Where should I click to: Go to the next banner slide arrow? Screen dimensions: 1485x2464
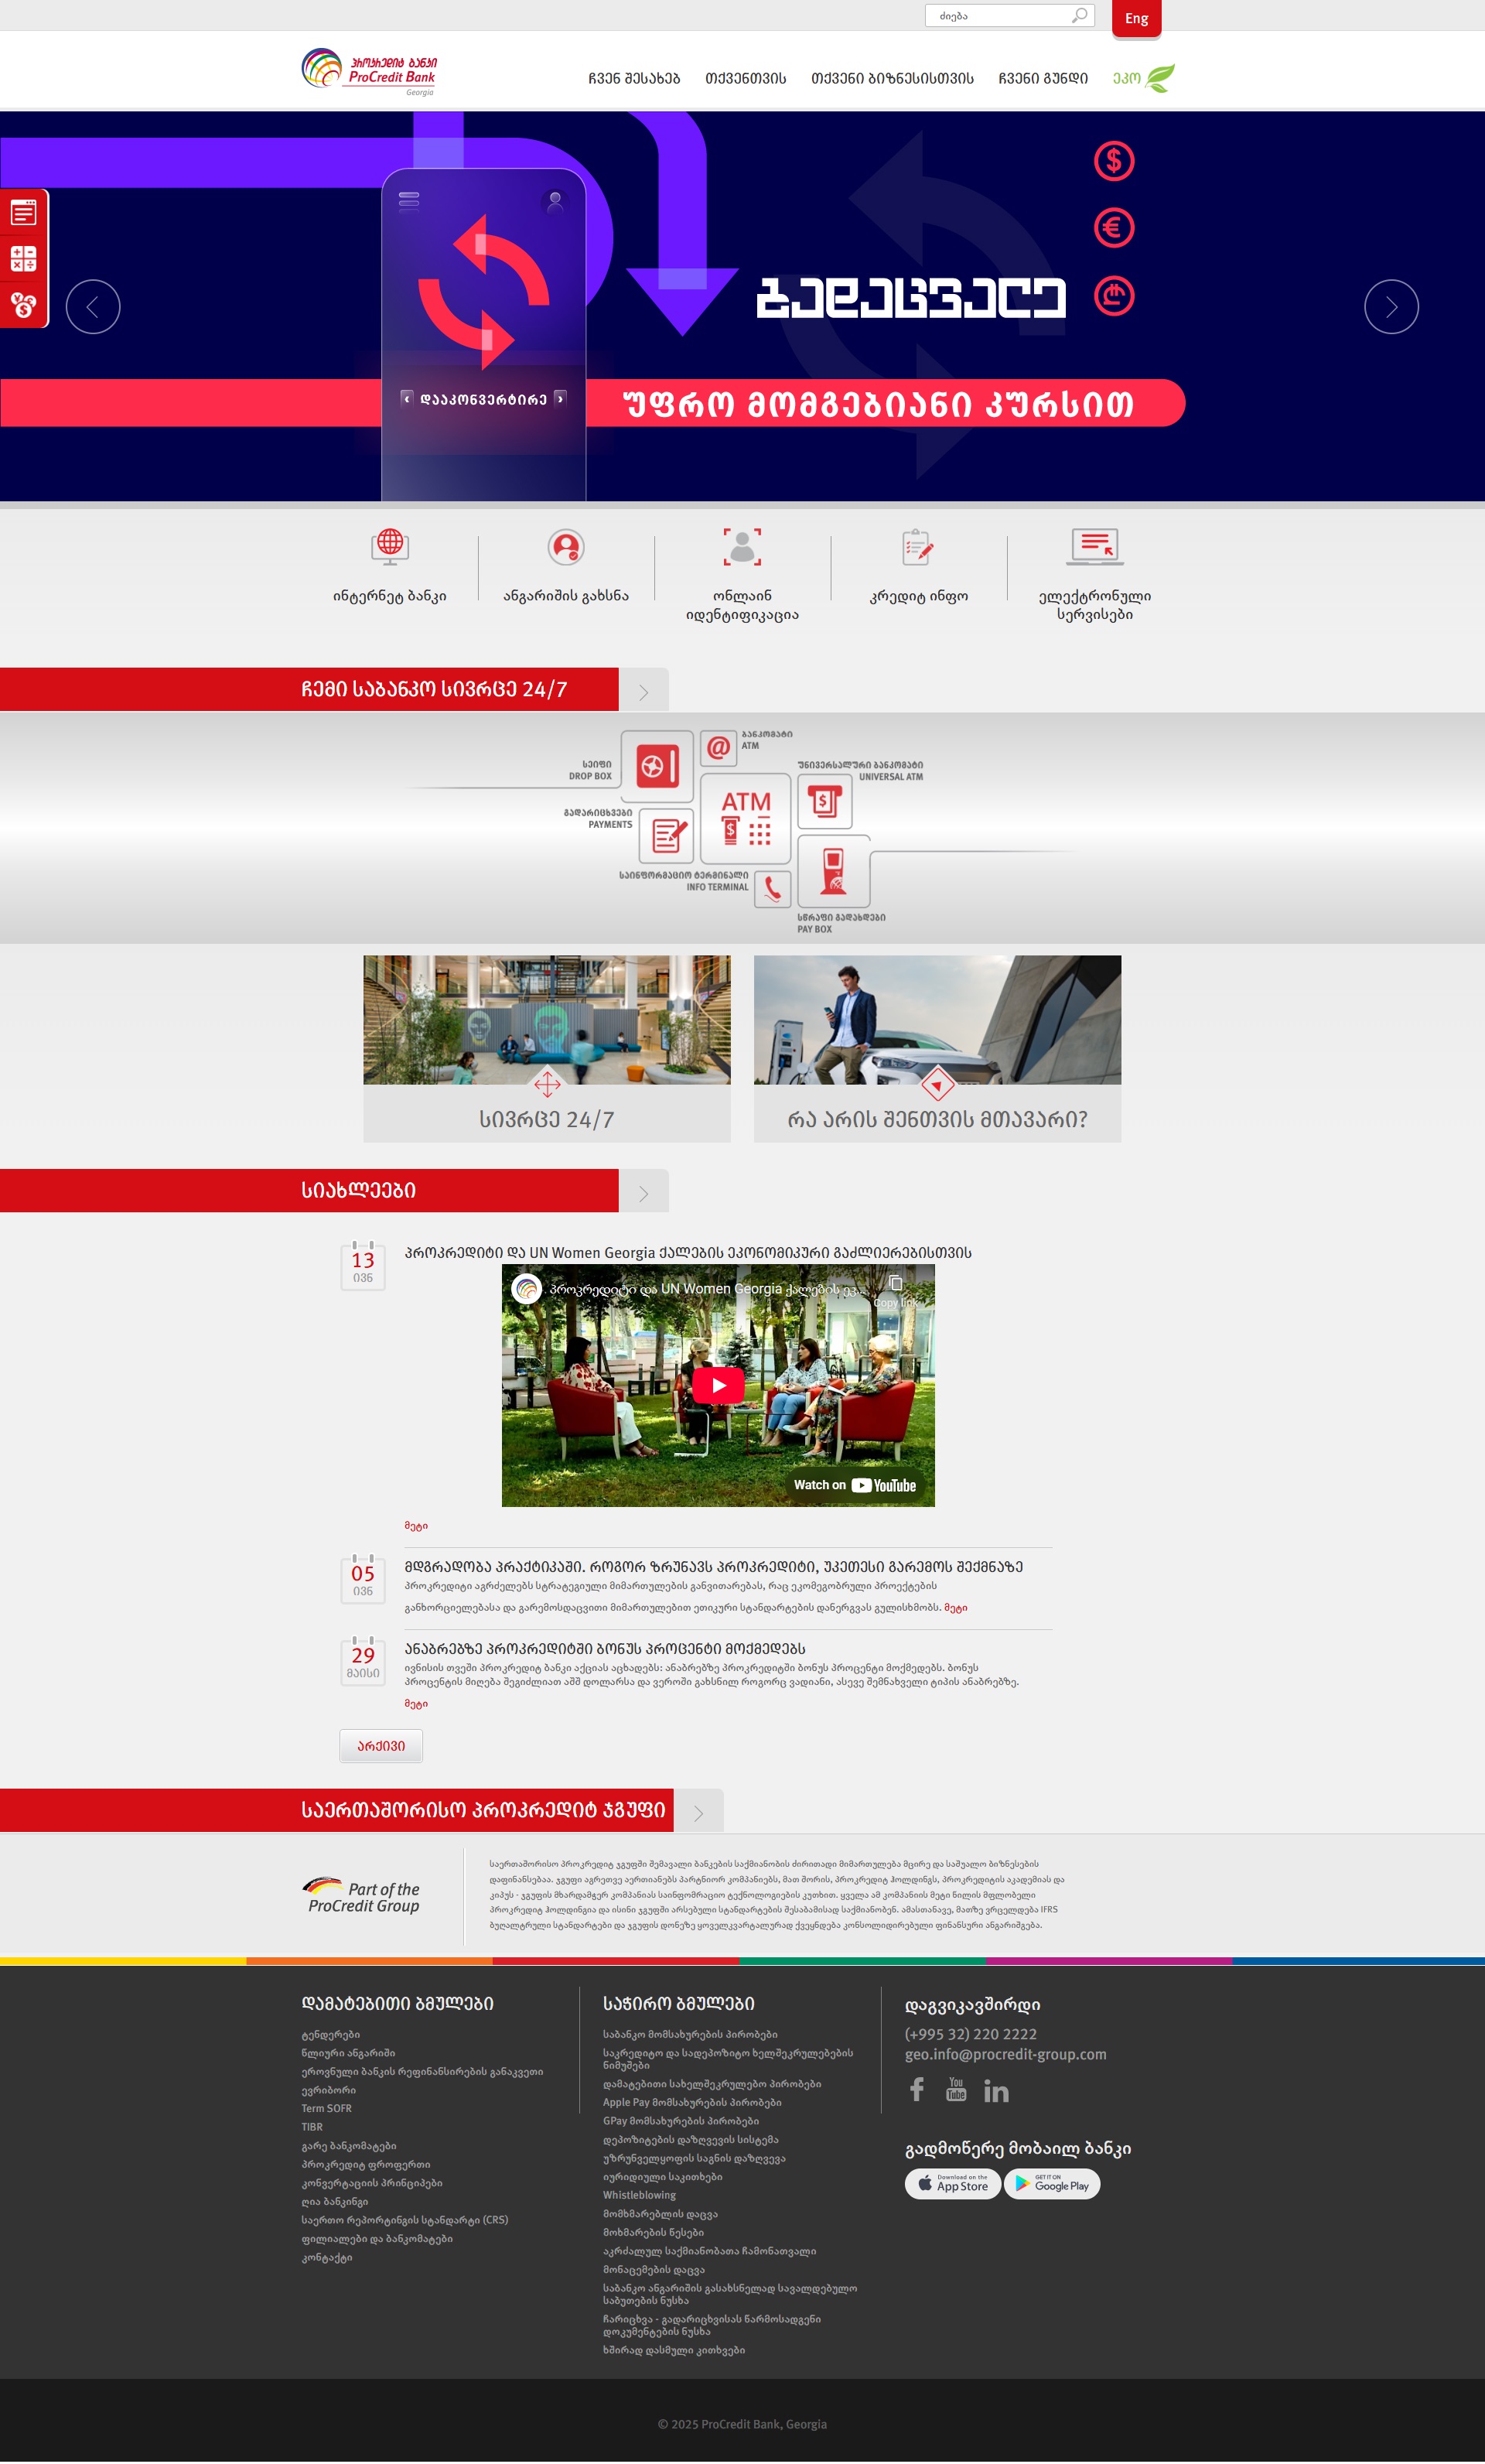click(1391, 307)
